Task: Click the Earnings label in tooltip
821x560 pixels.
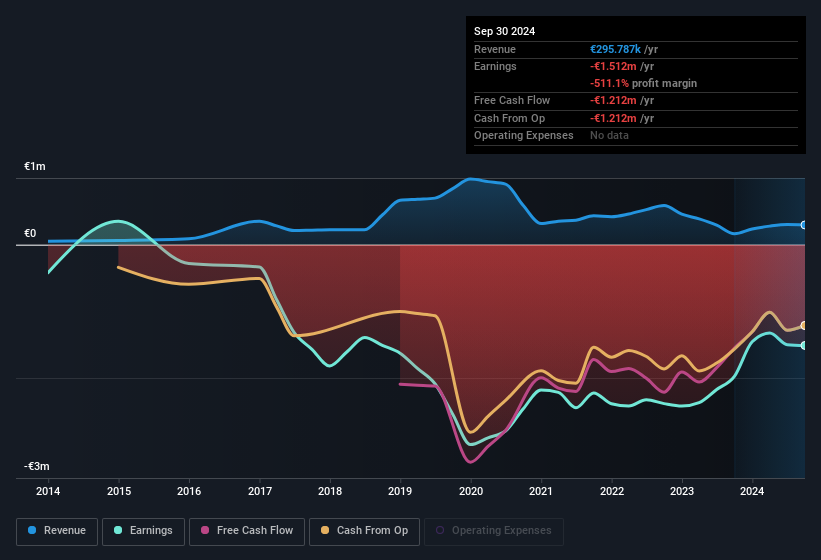Action: pyautogui.click(x=495, y=66)
